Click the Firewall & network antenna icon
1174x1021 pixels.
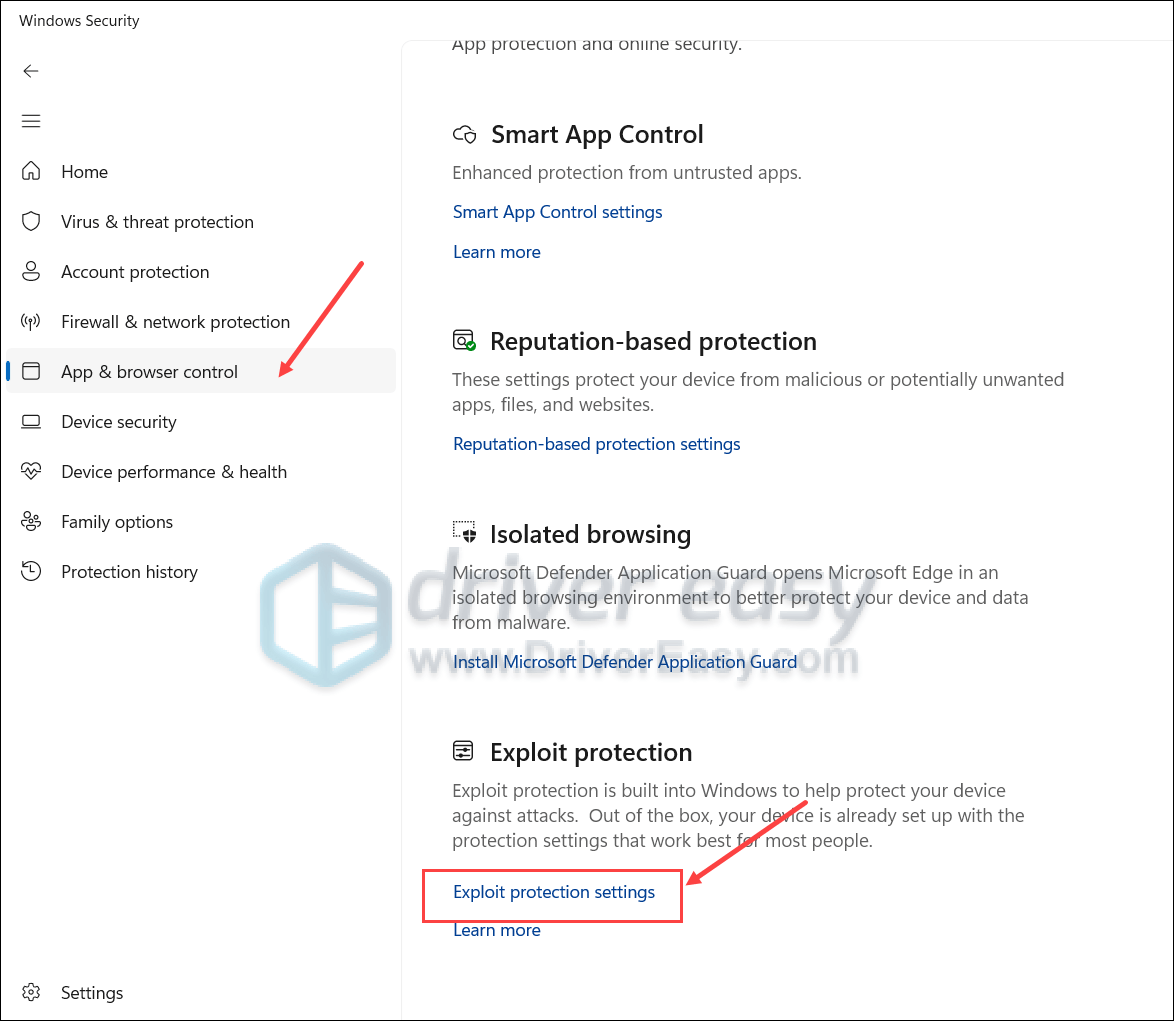[31, 322]
